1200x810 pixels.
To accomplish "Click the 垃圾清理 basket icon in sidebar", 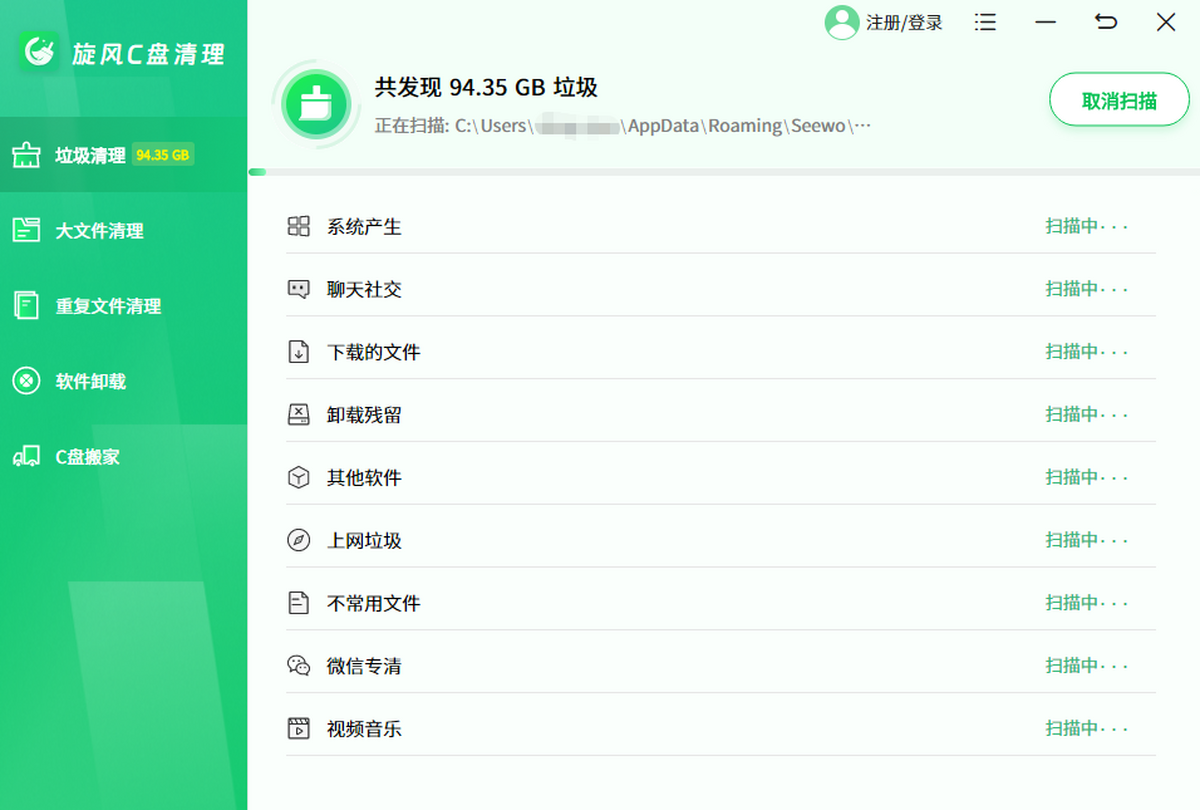I will tap(25, 155).
